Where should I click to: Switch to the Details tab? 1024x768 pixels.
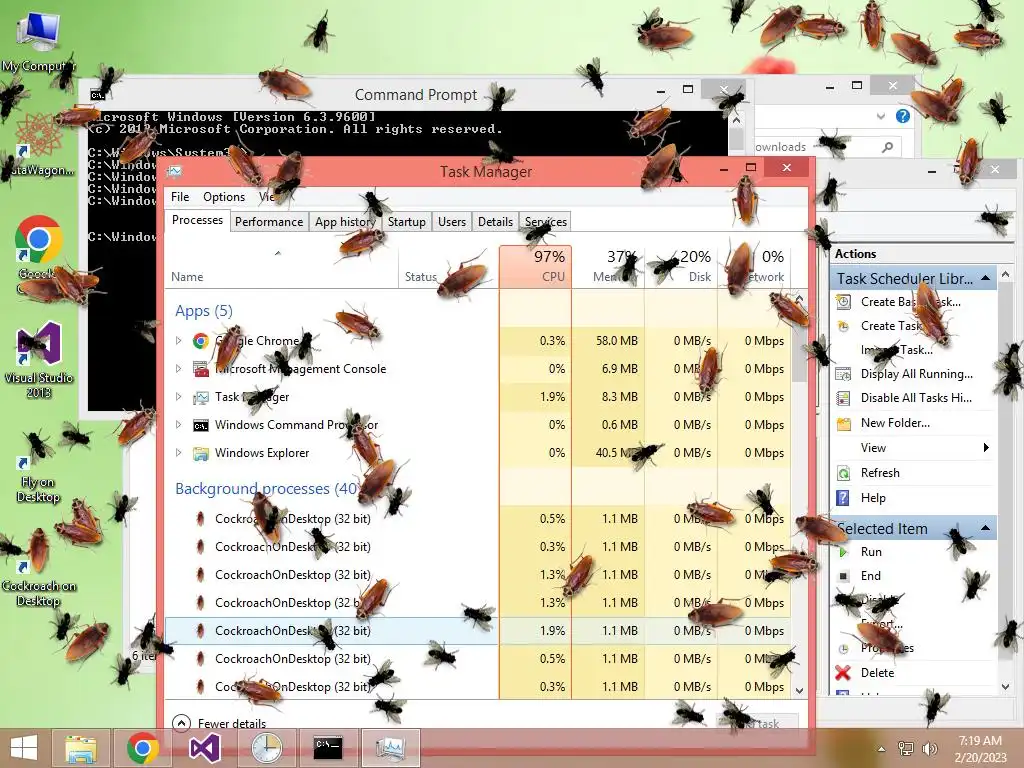(x=495, y=222)
